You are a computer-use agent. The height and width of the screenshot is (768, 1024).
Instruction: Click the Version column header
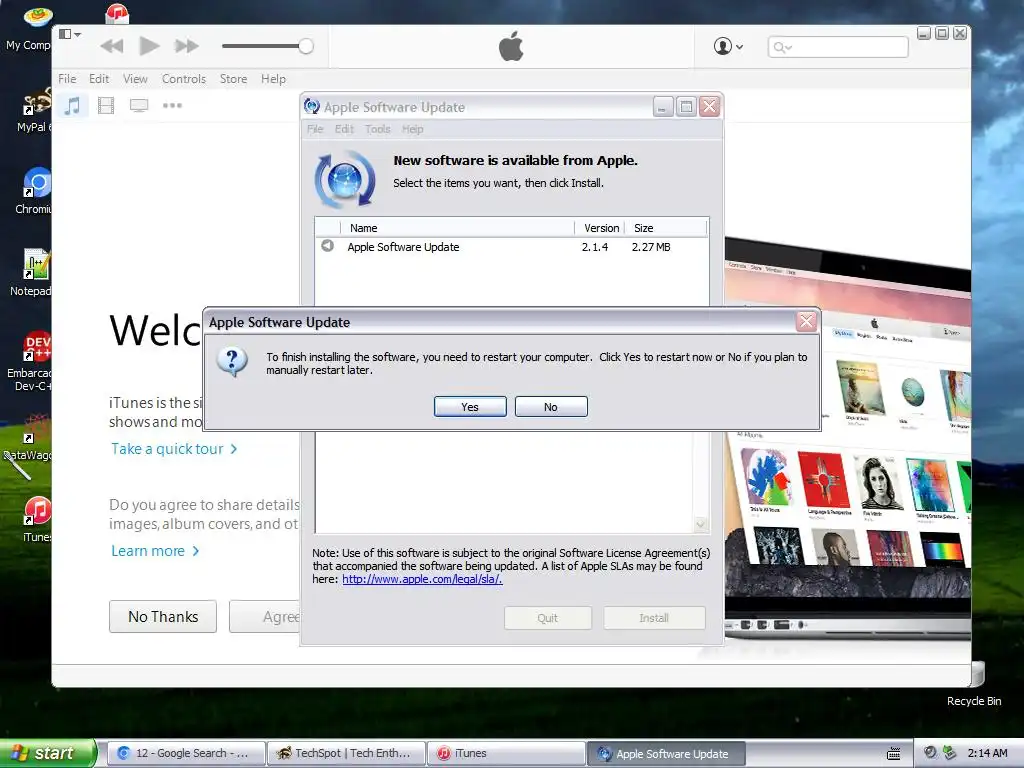tap(601, 228)
